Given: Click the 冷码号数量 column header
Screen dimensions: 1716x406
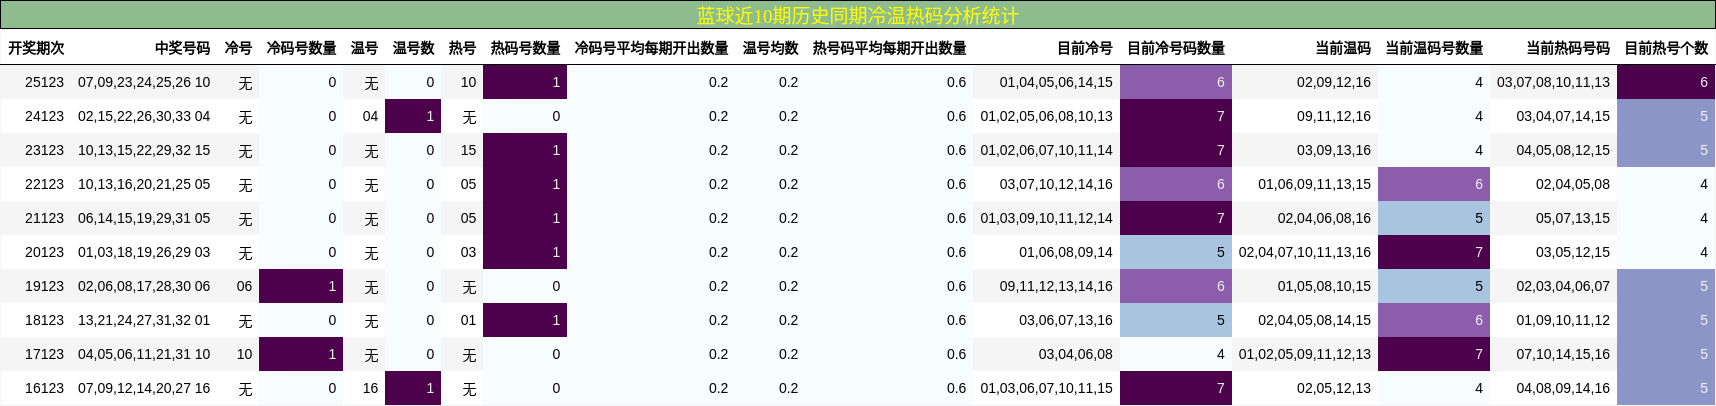Looking at the screenshot, I should pos(301,48).
